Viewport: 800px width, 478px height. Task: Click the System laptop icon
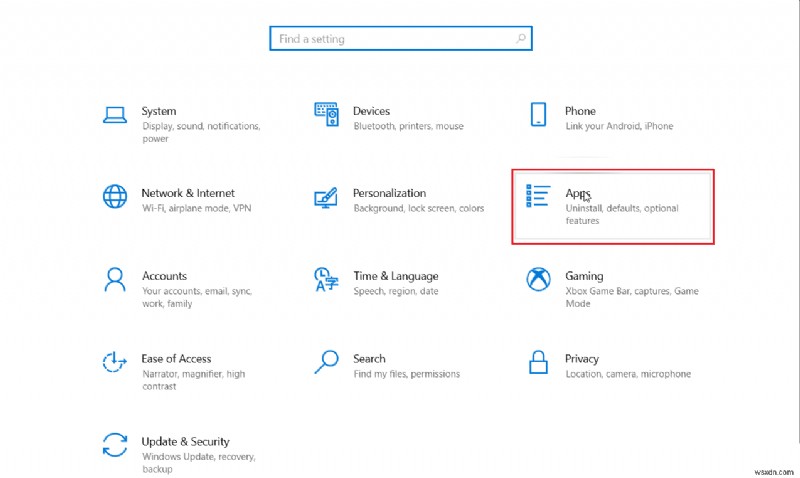tap(115, 114)
